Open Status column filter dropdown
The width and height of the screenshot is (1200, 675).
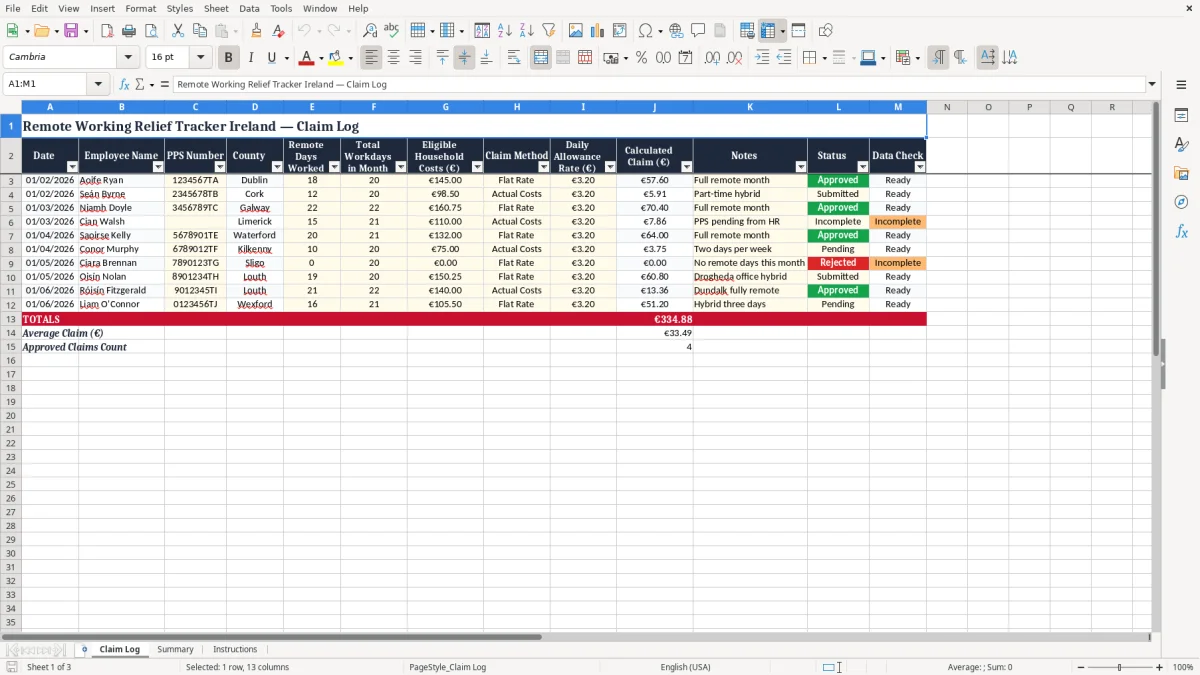(x=863, y=167)
